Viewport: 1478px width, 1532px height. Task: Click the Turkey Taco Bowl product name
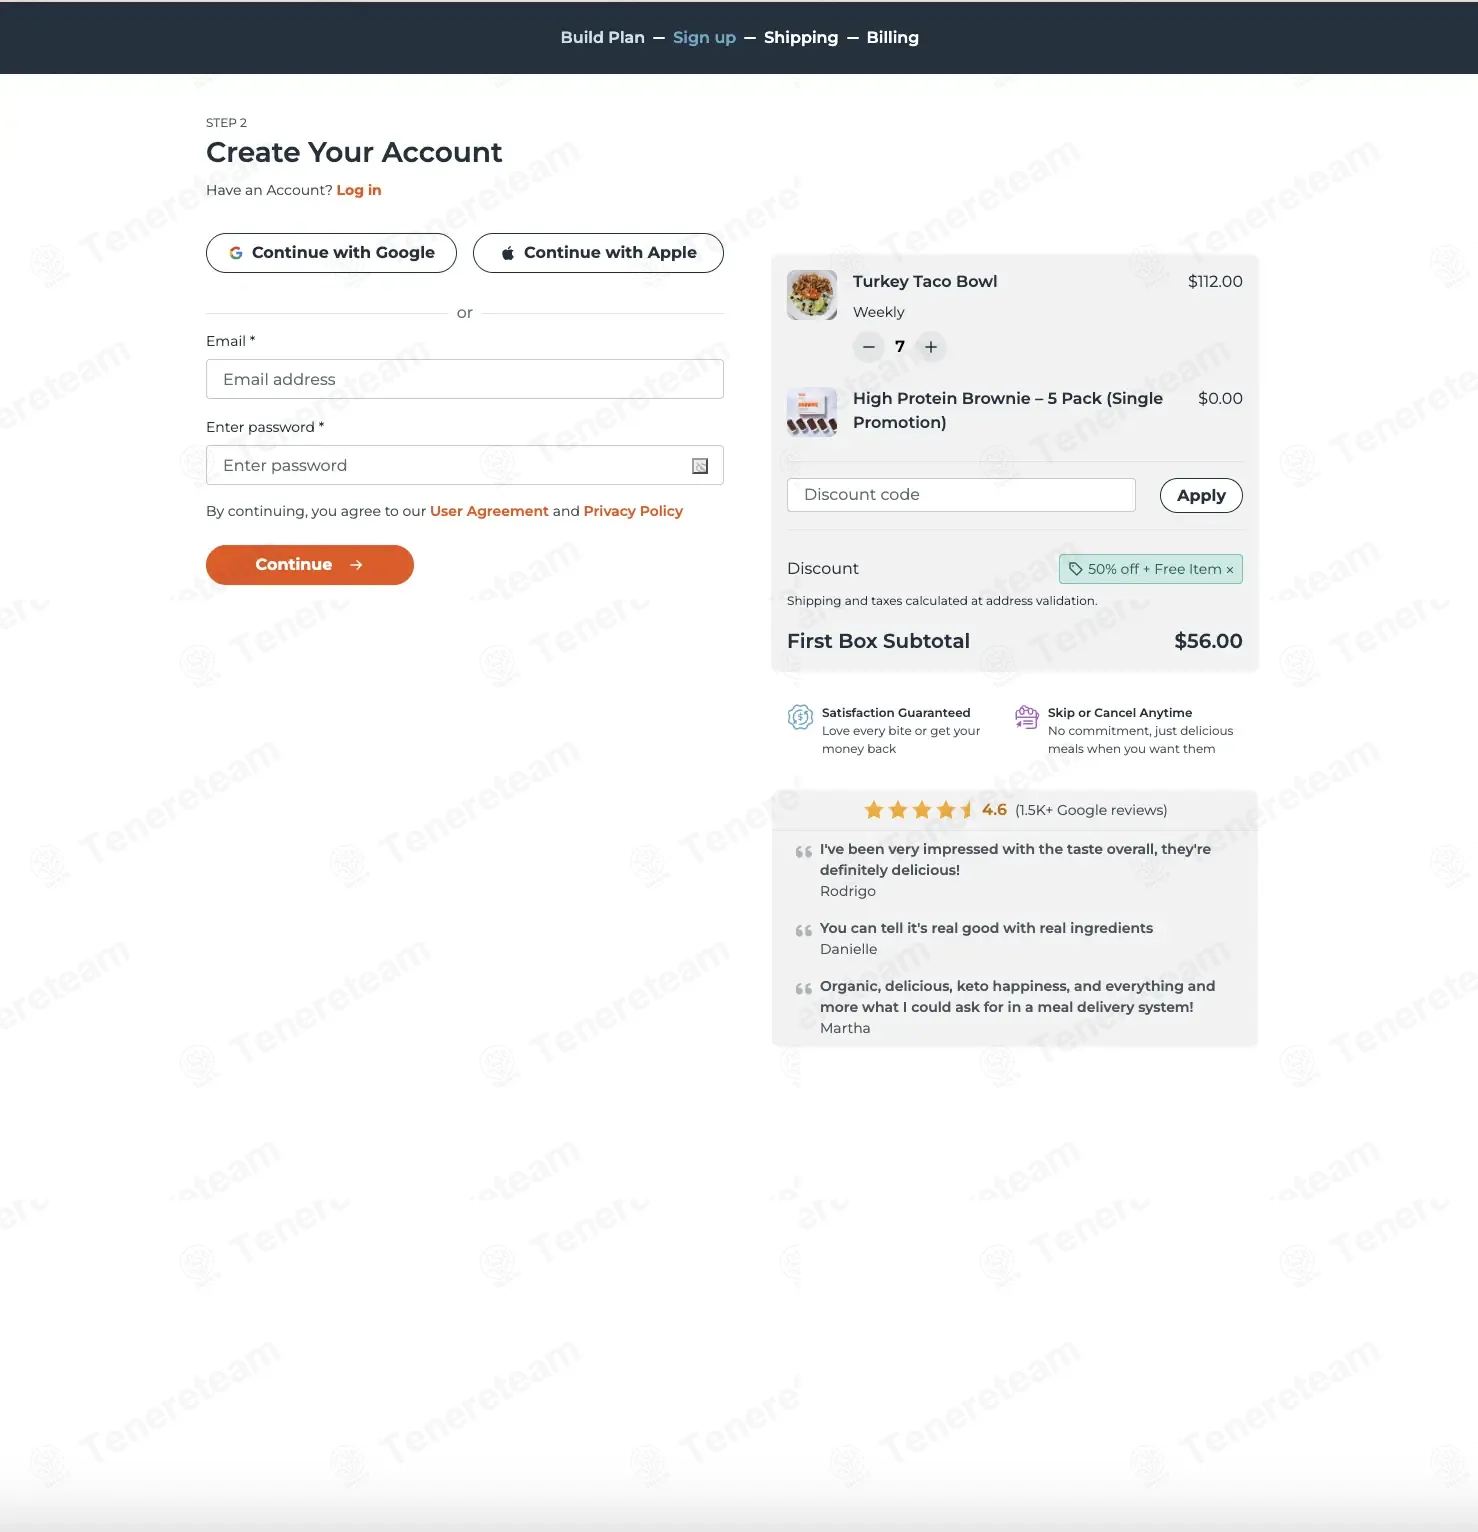click(x=925, y=282)
